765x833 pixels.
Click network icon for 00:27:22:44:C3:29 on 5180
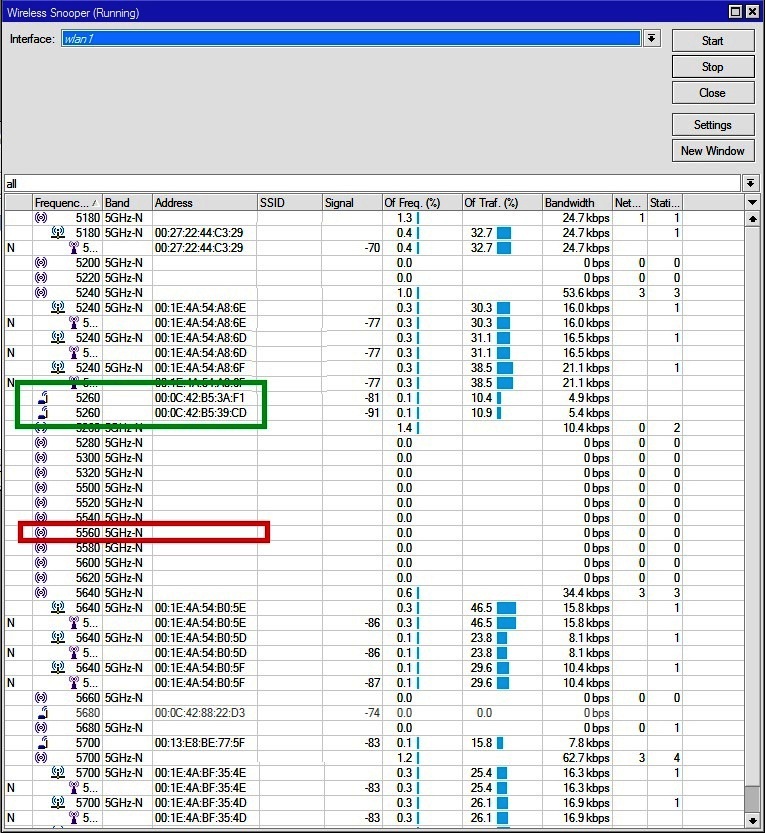tap(58, 232)
